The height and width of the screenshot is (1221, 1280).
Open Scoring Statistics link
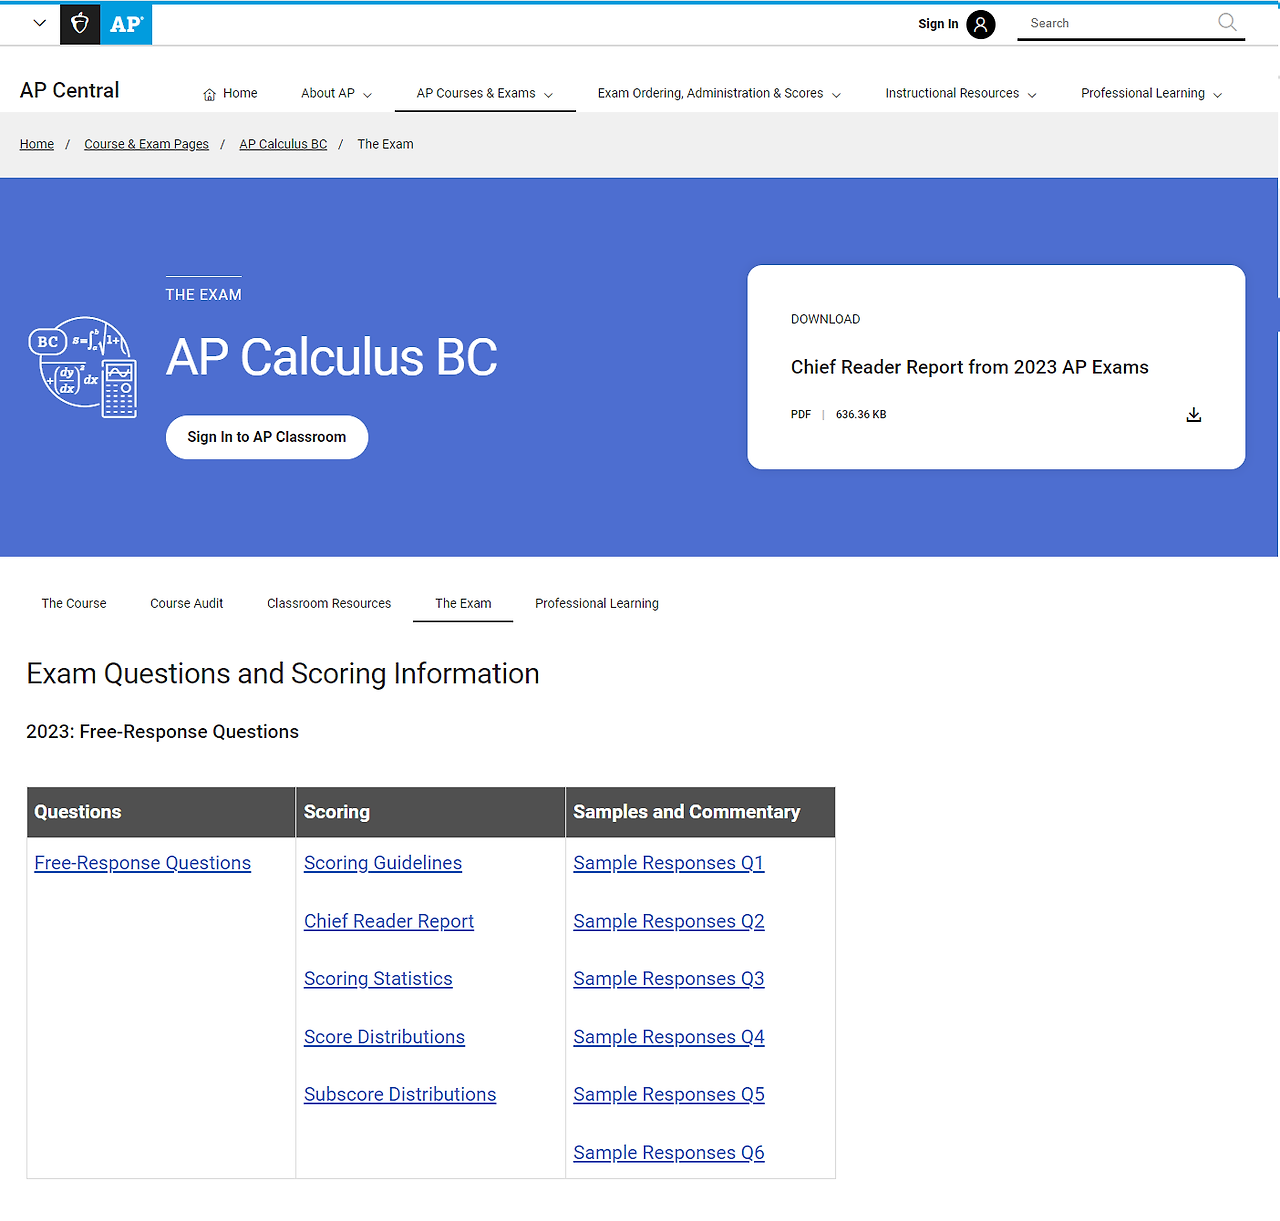point(378,979)
